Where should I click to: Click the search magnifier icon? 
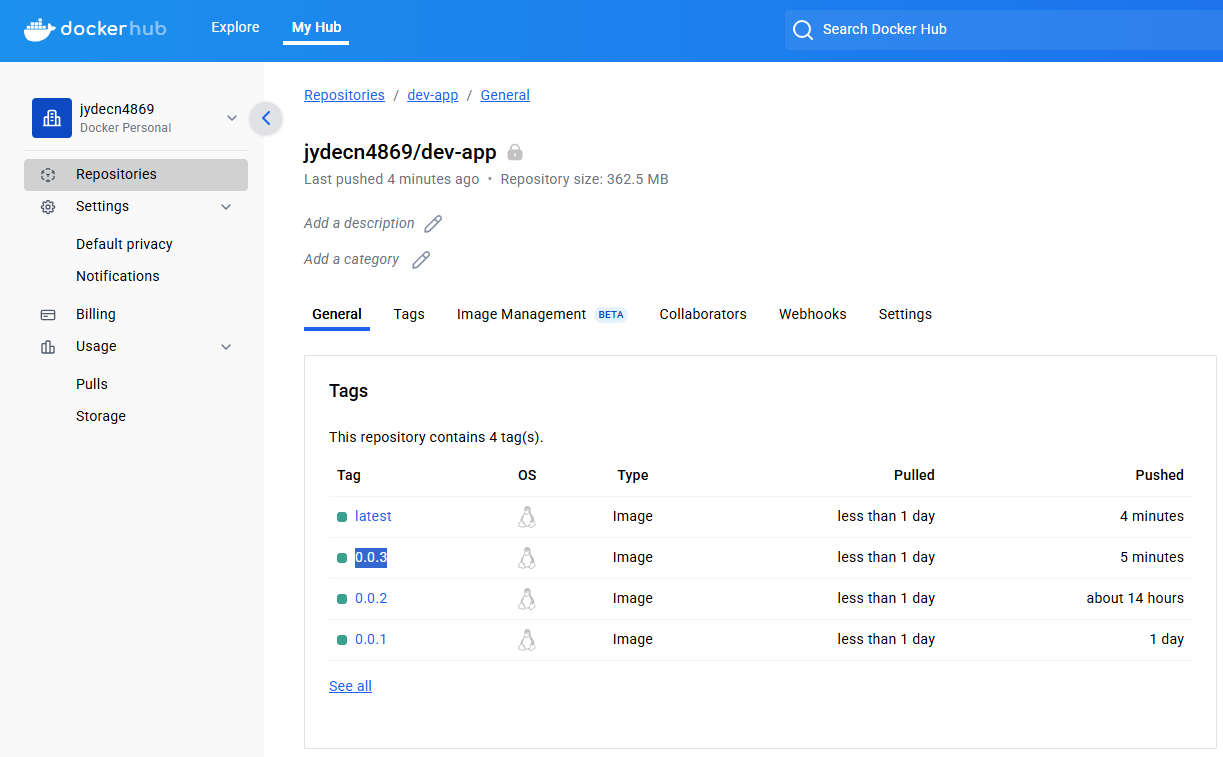[802, 30]
